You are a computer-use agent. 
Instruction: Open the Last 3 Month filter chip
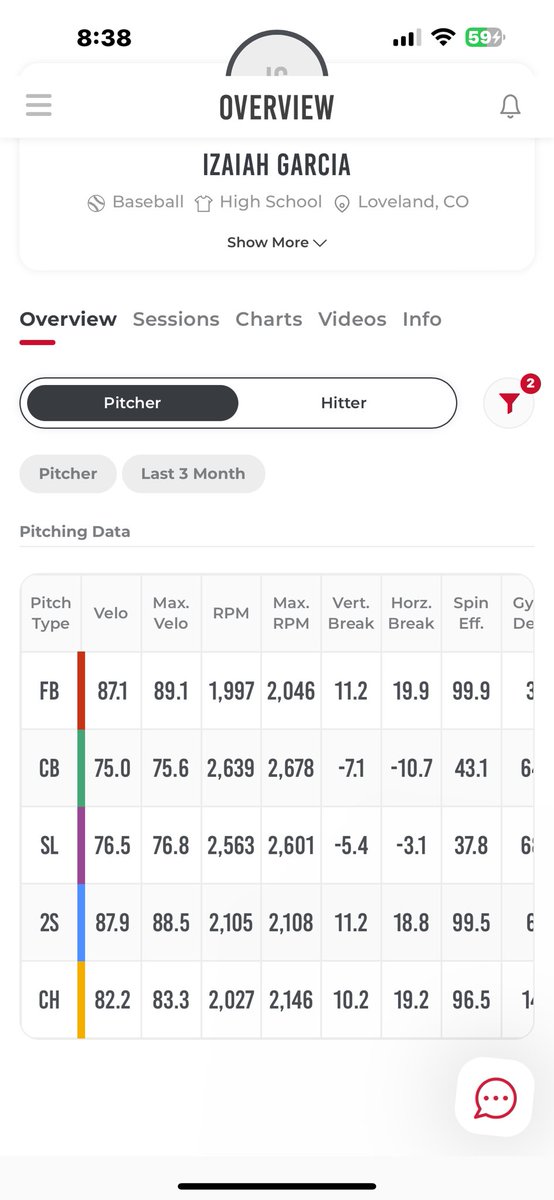[193, 474]
